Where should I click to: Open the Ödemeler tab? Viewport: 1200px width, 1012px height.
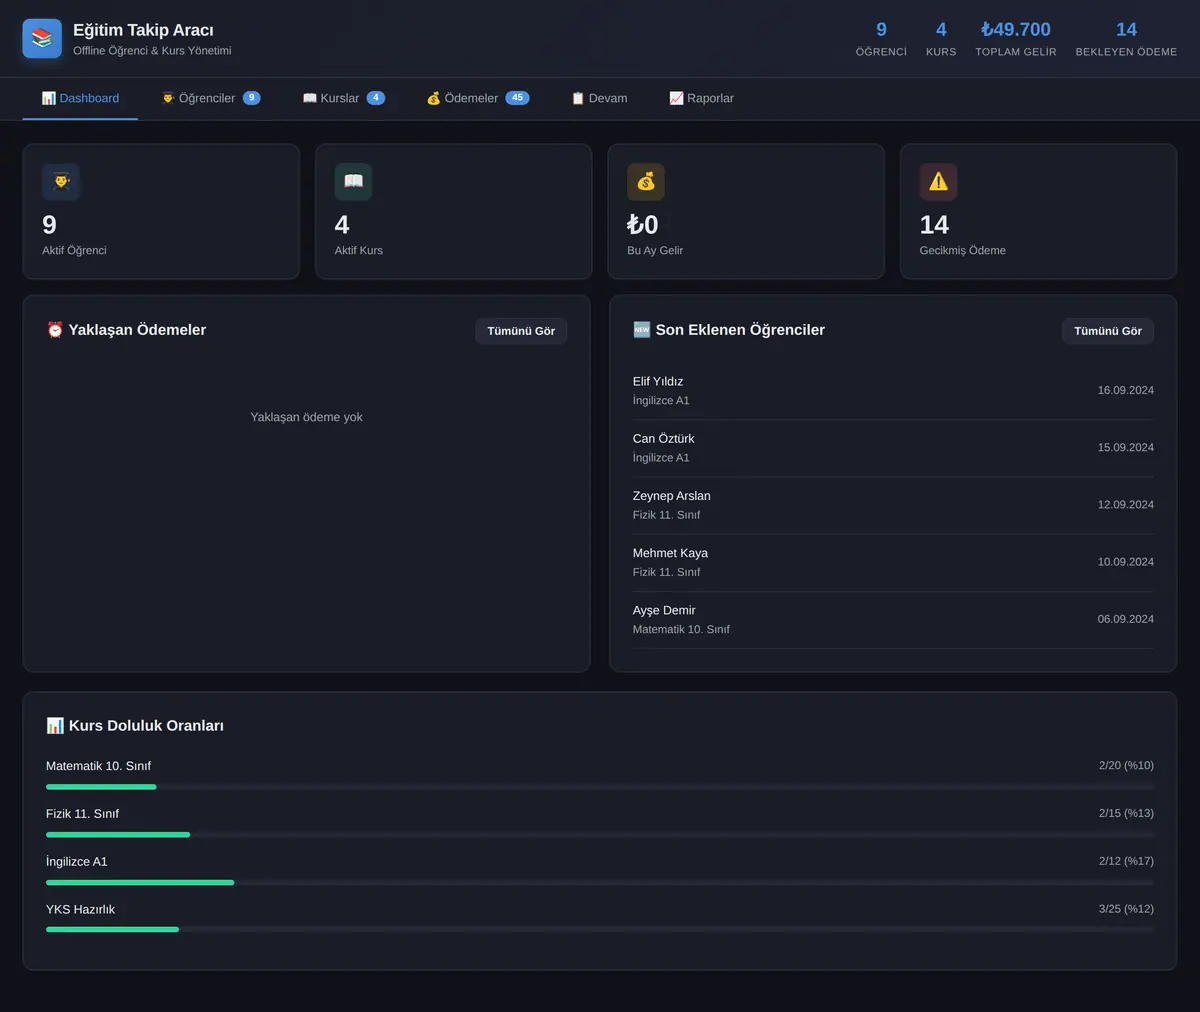(478, 98)
